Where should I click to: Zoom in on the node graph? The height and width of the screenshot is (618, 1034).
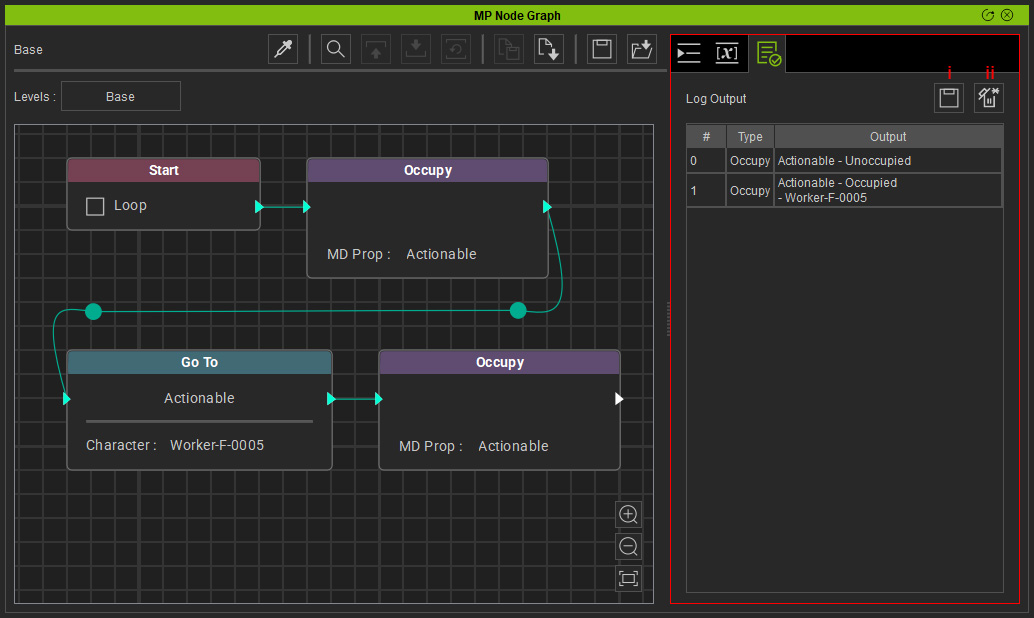coord(628,514)
